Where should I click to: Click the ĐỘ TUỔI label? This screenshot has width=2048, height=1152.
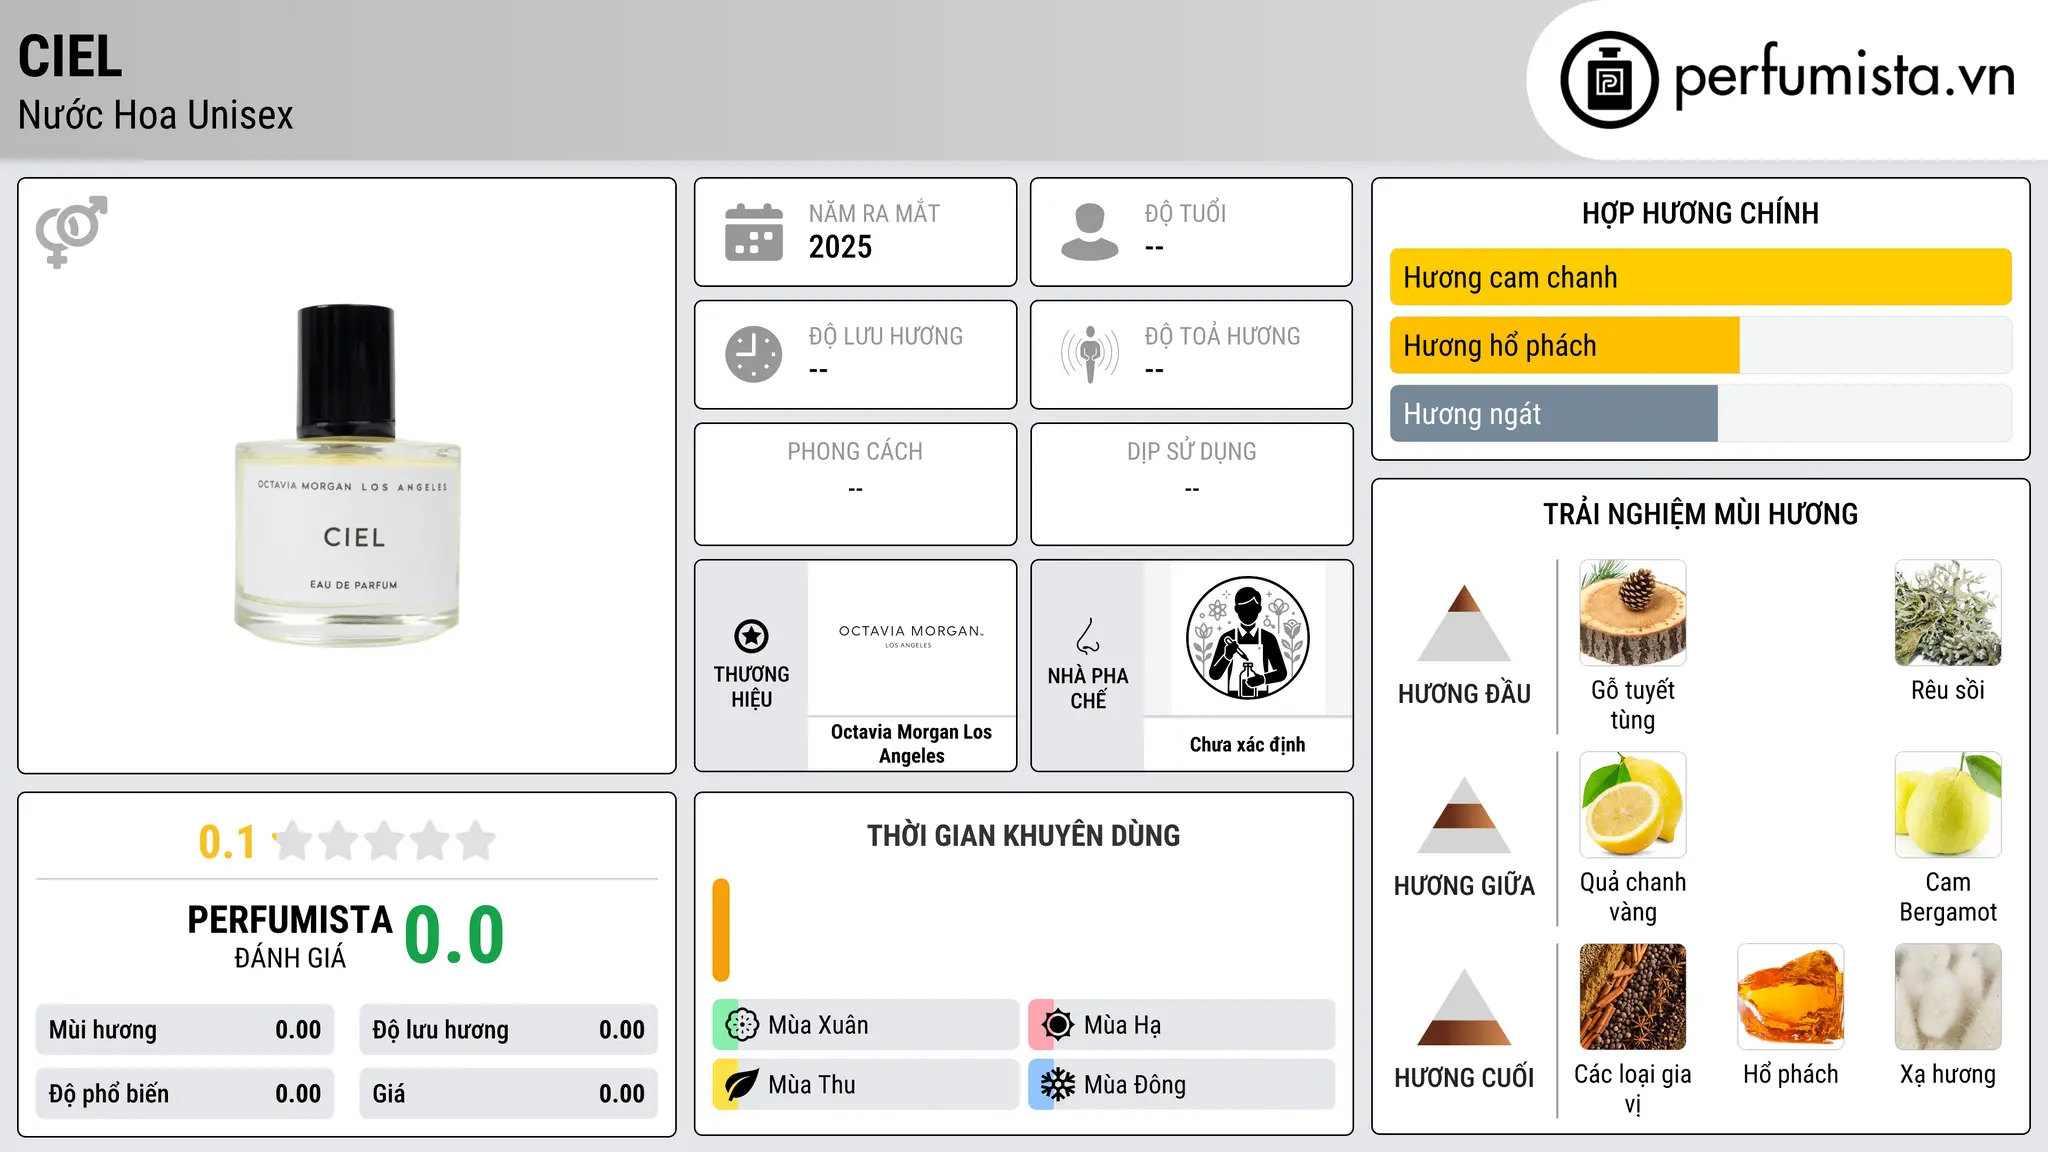pos(1185,213)
